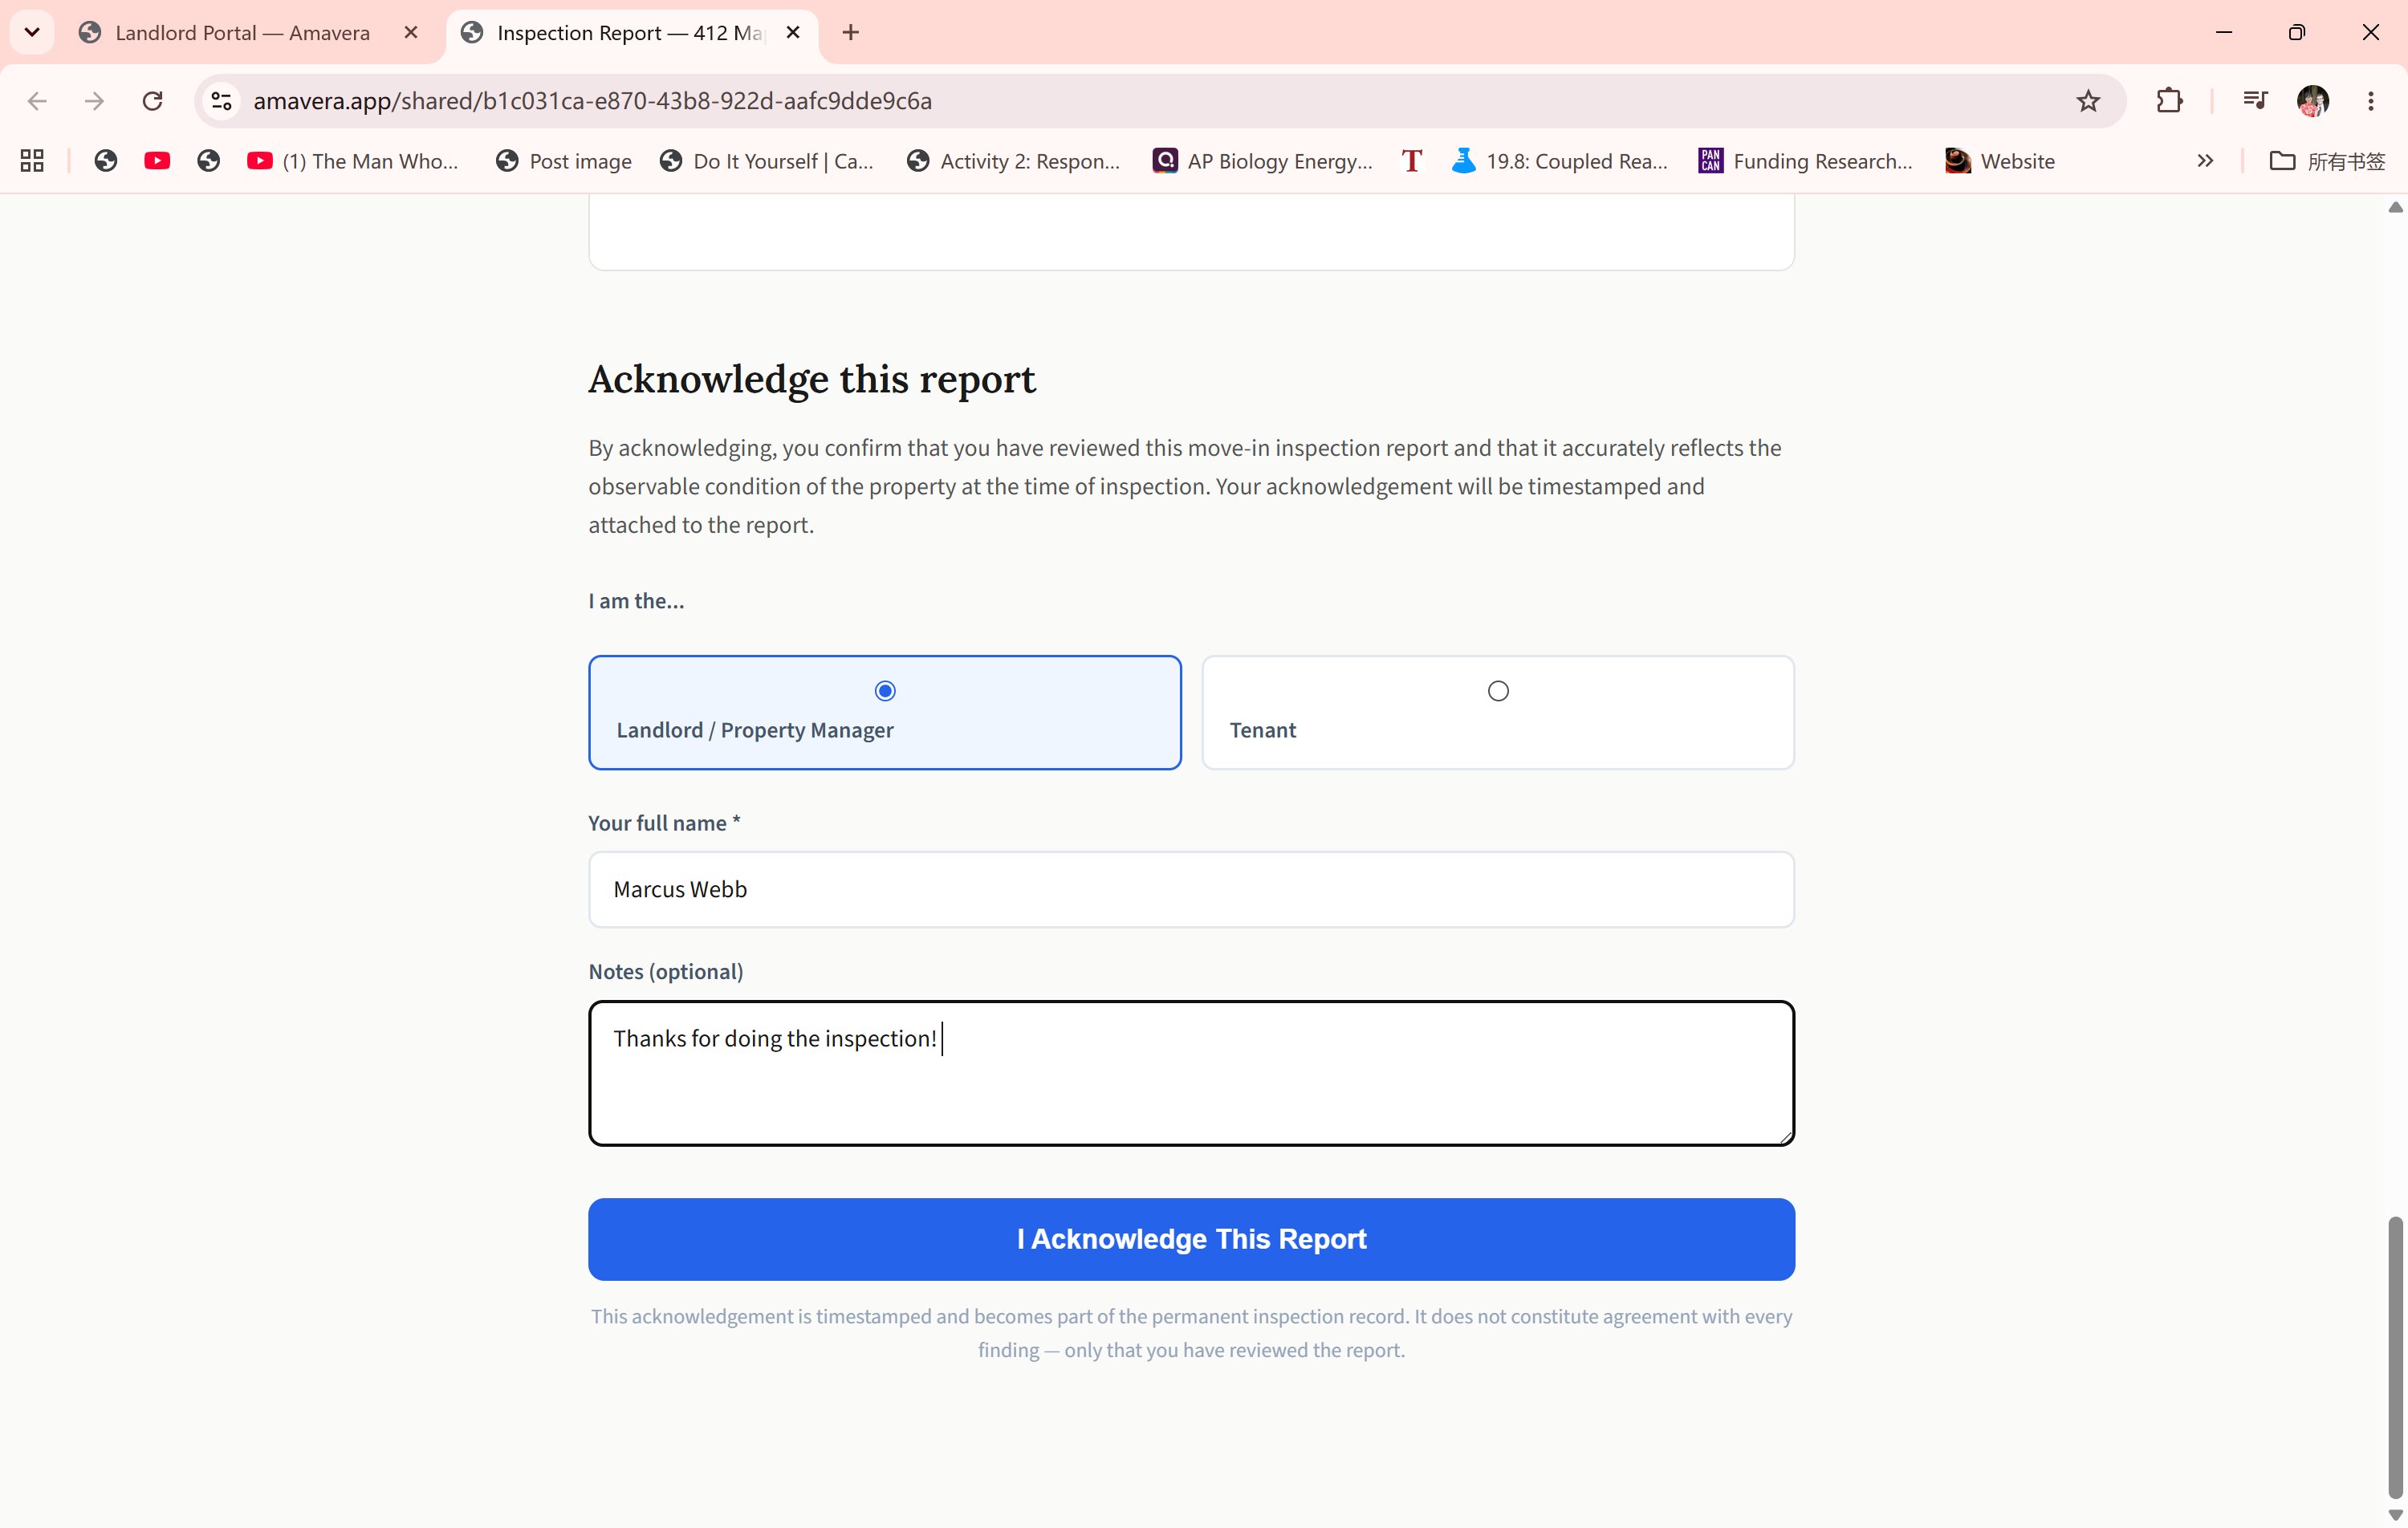Expand hidden bookmarks chevron
Image resolution: width=2408 pixels, height=1528 pixels.
tap(2205, 161)
